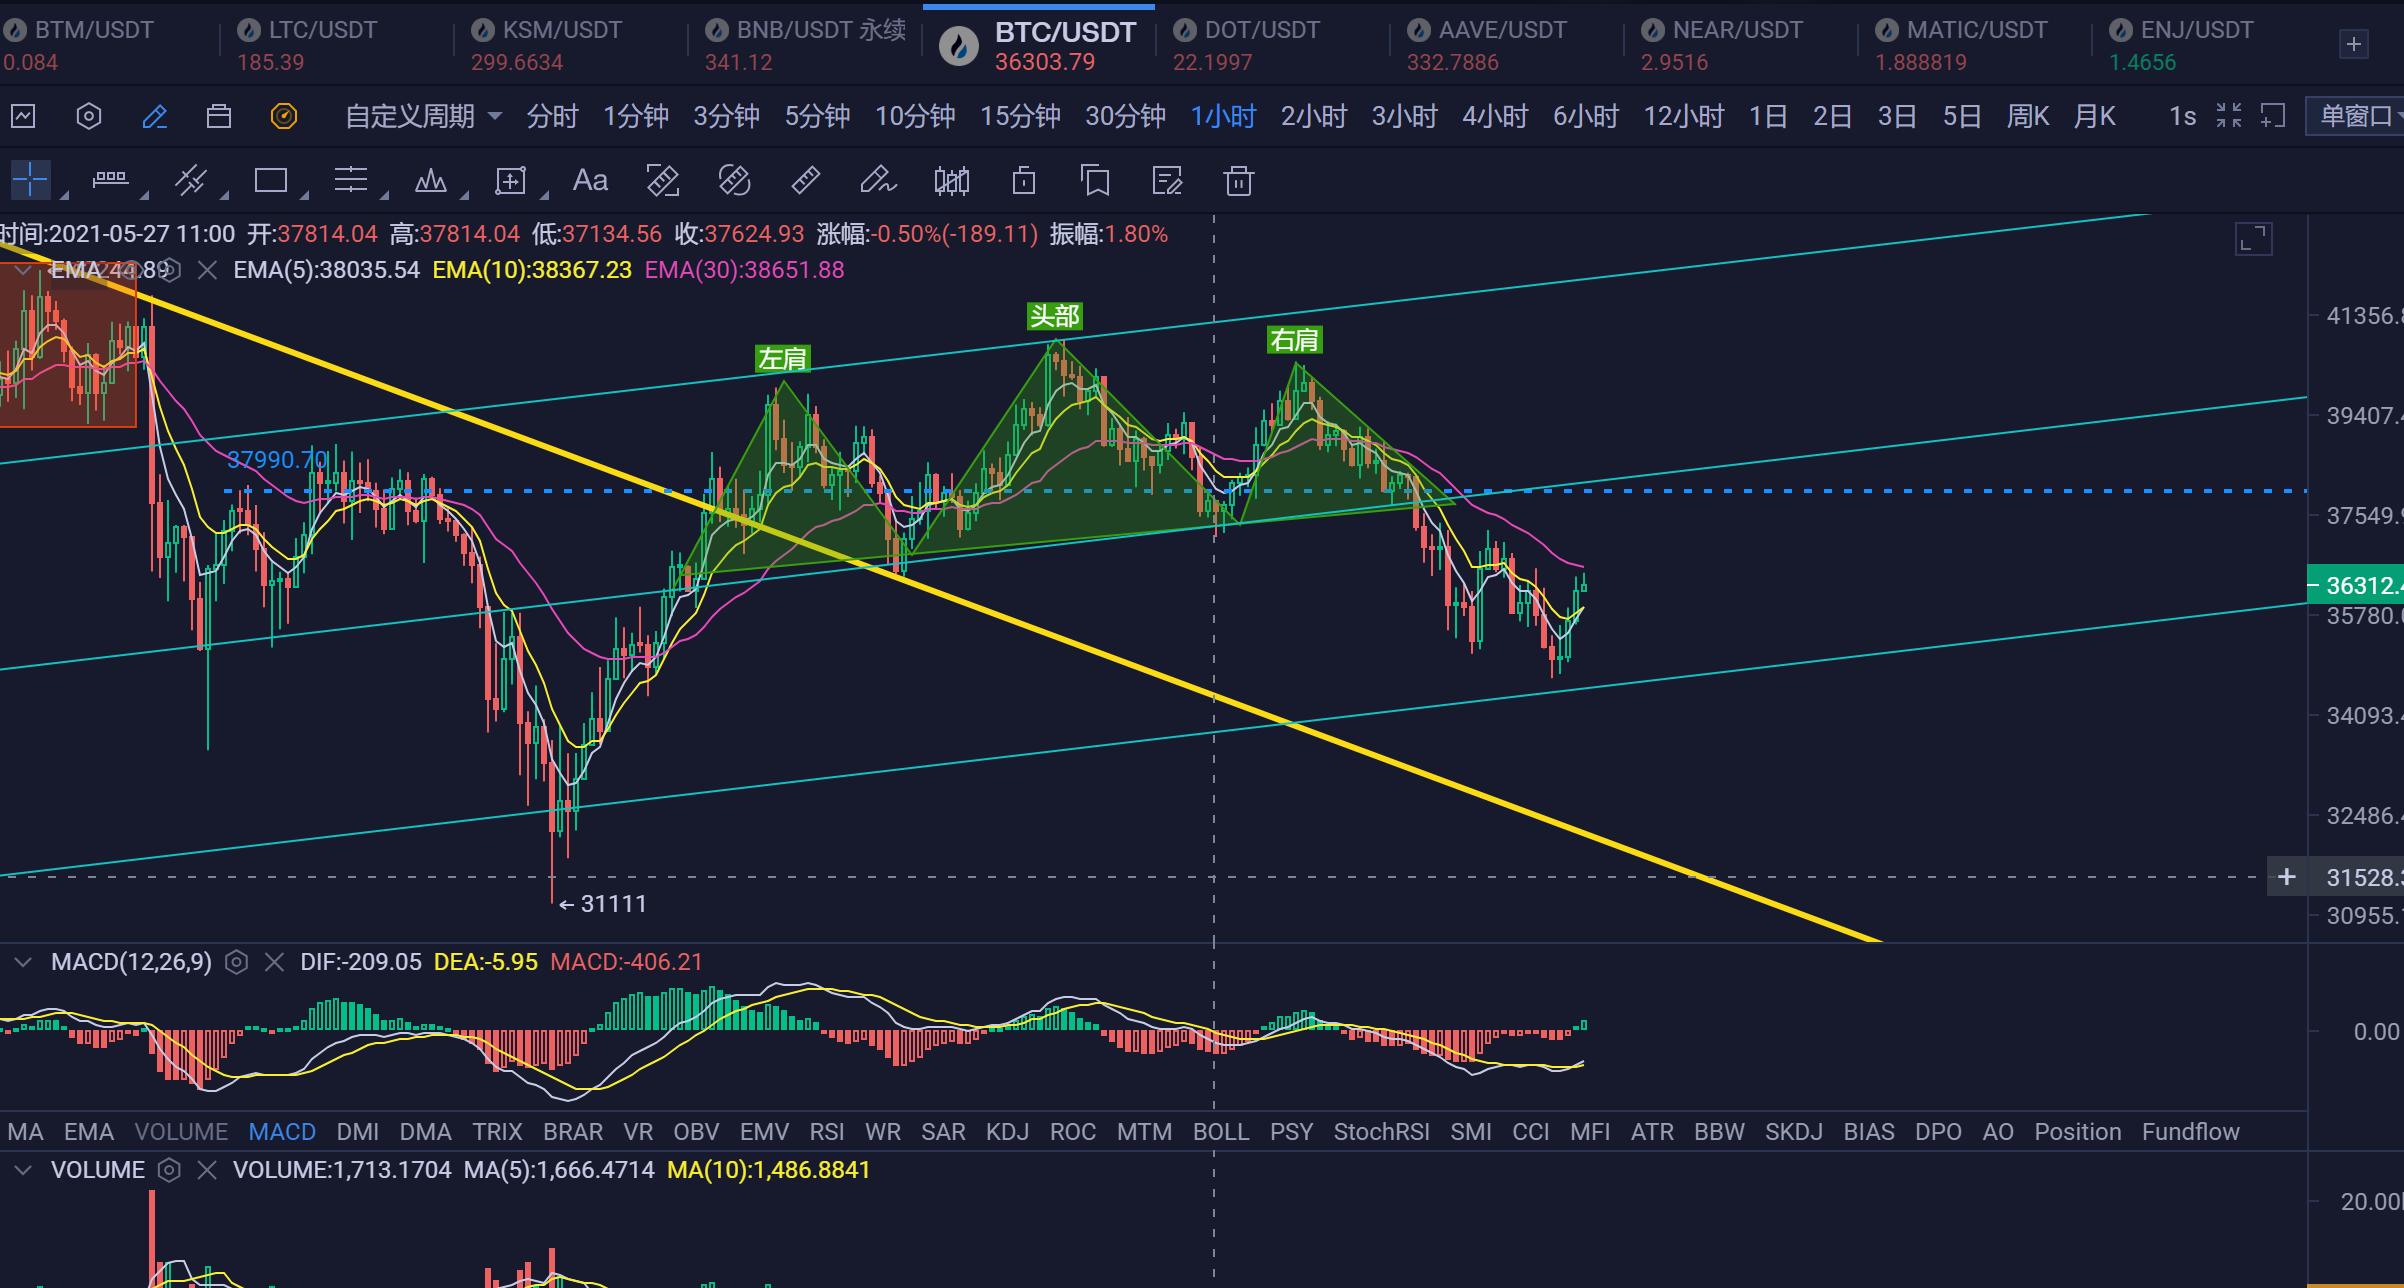Select the RSI indicator
Viewport: 2404px width, 1288px height.
[826, 1132]
